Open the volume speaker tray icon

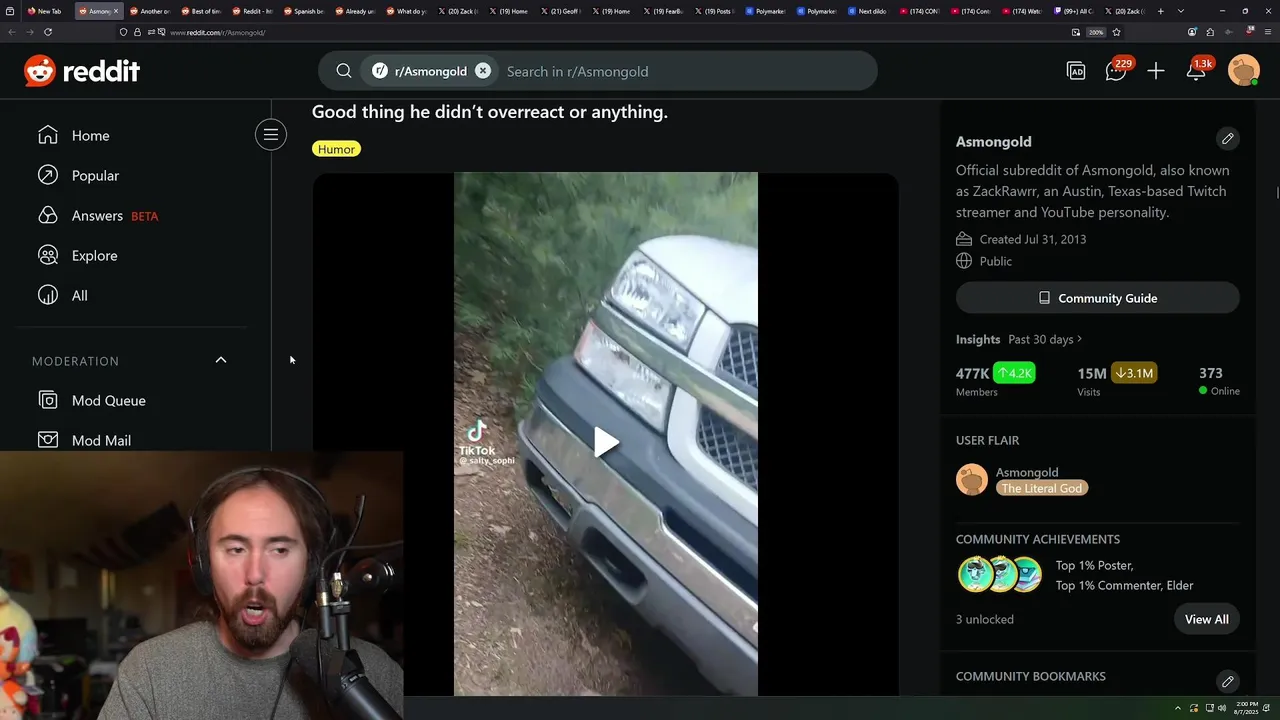click(1221, 708)
